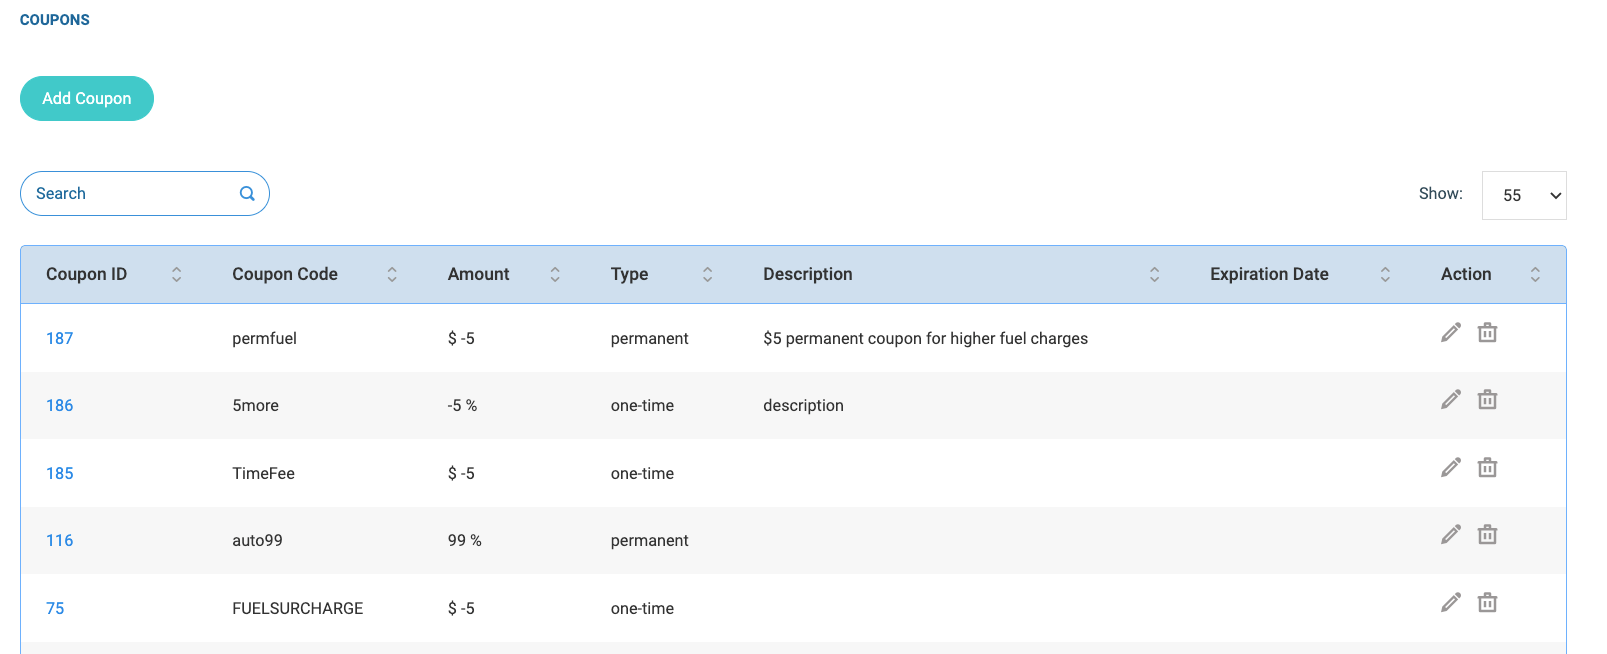Select the TimeFee coupon code cell

click(x=264, y=474)
